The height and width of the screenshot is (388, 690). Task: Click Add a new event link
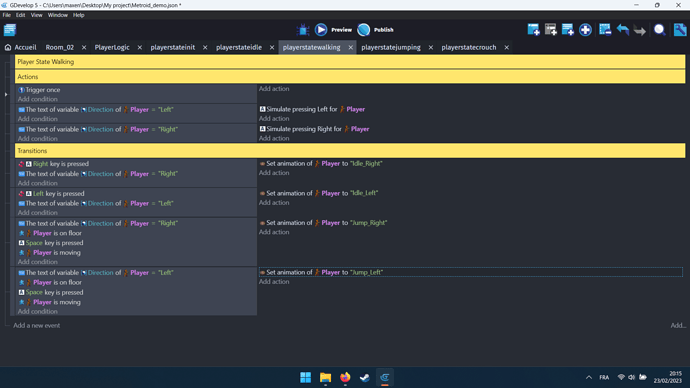coord(37,326)
